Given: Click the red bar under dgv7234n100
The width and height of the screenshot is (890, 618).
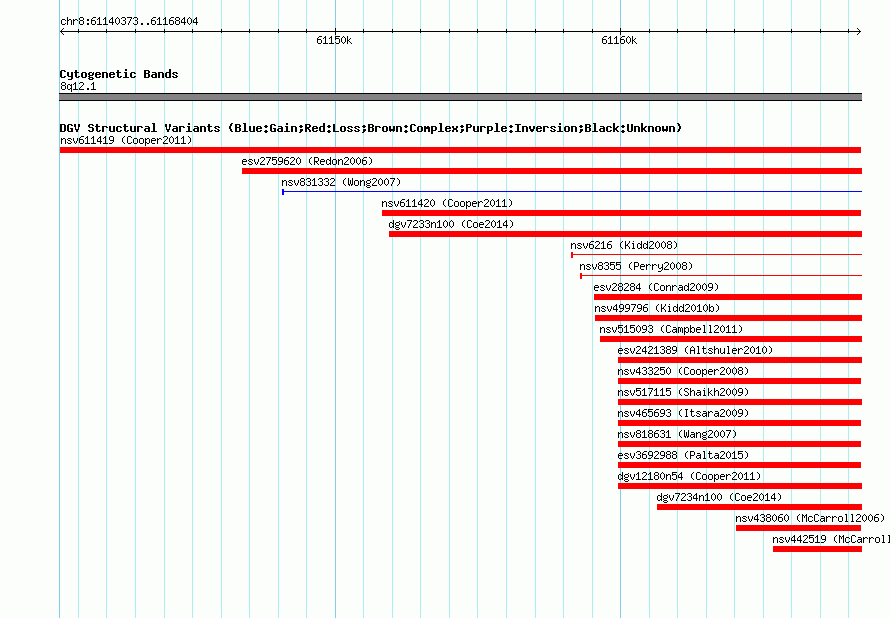Looking at the screenshot, I should tap(759, 507).
